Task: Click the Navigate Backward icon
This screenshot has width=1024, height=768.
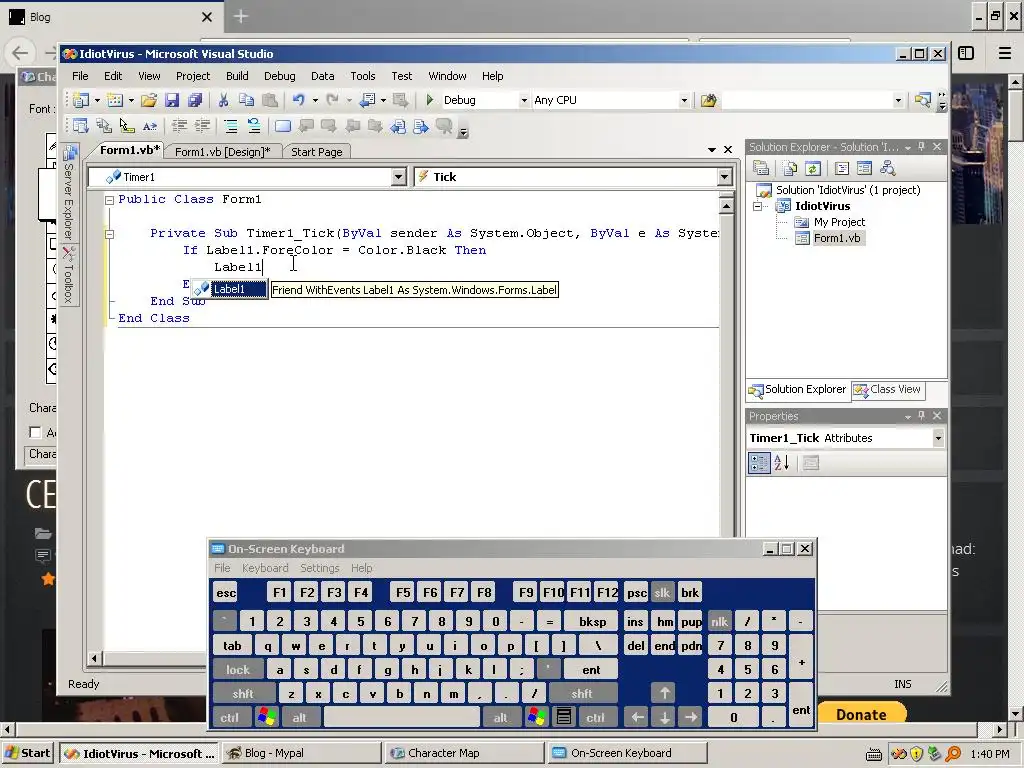Action: (368, 100)
